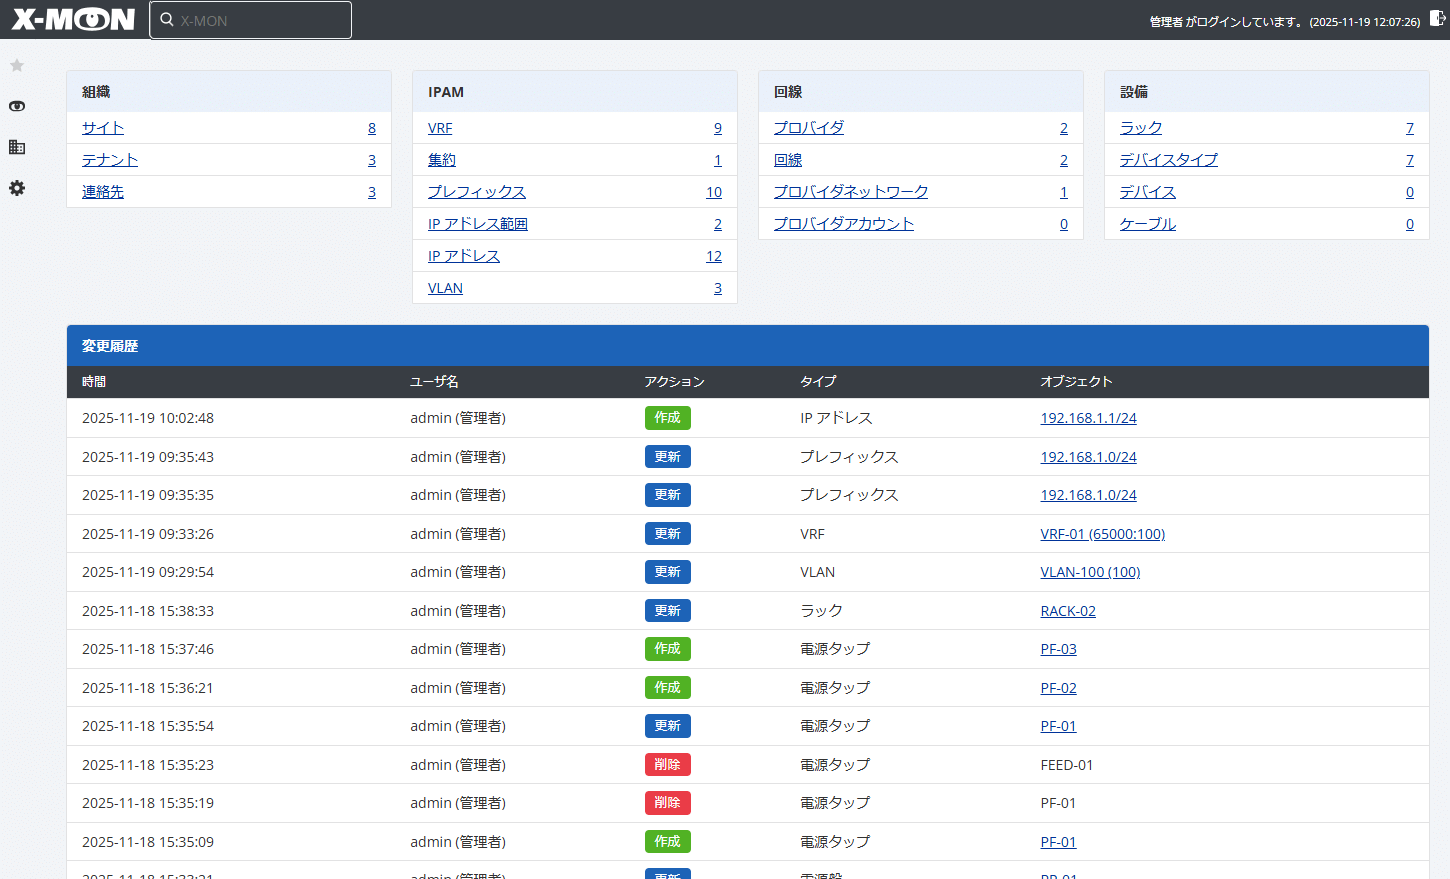Click the count 7 next to ラック

click(1409, 127)
